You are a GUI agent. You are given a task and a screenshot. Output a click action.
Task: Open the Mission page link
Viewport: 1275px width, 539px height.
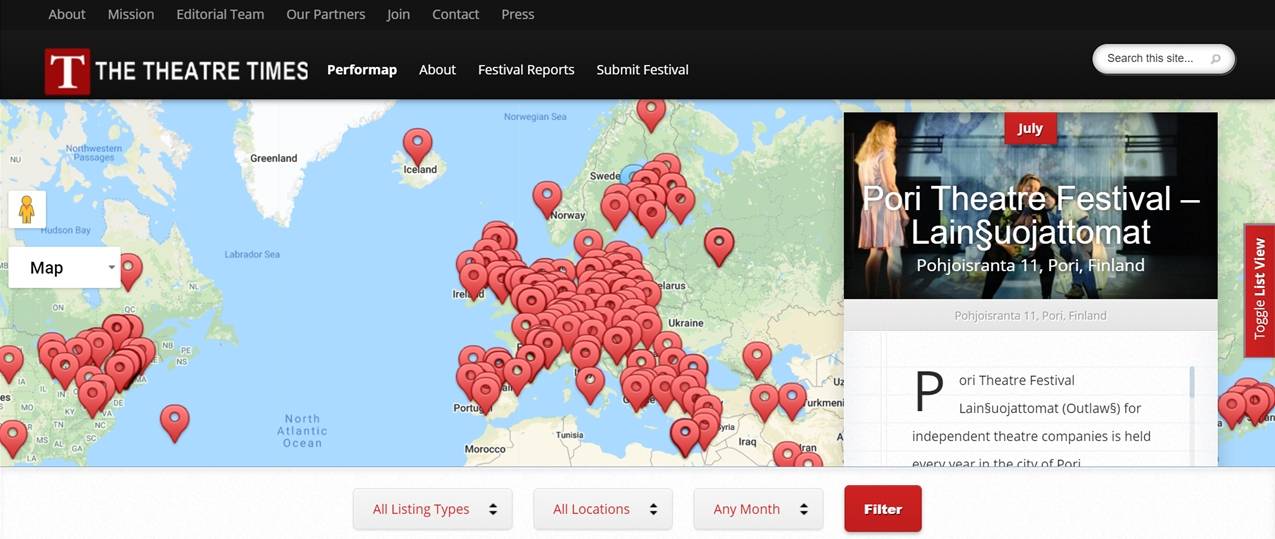(x=131, y=14)
